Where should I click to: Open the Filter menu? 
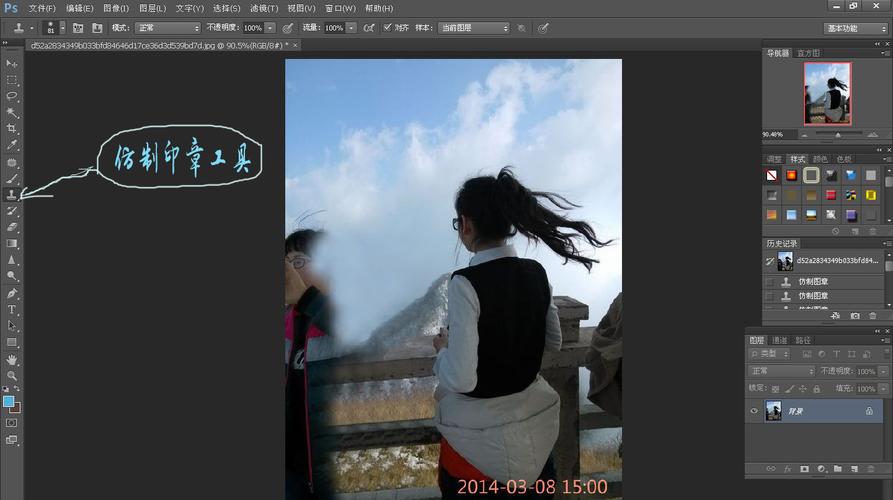point(264,9)
